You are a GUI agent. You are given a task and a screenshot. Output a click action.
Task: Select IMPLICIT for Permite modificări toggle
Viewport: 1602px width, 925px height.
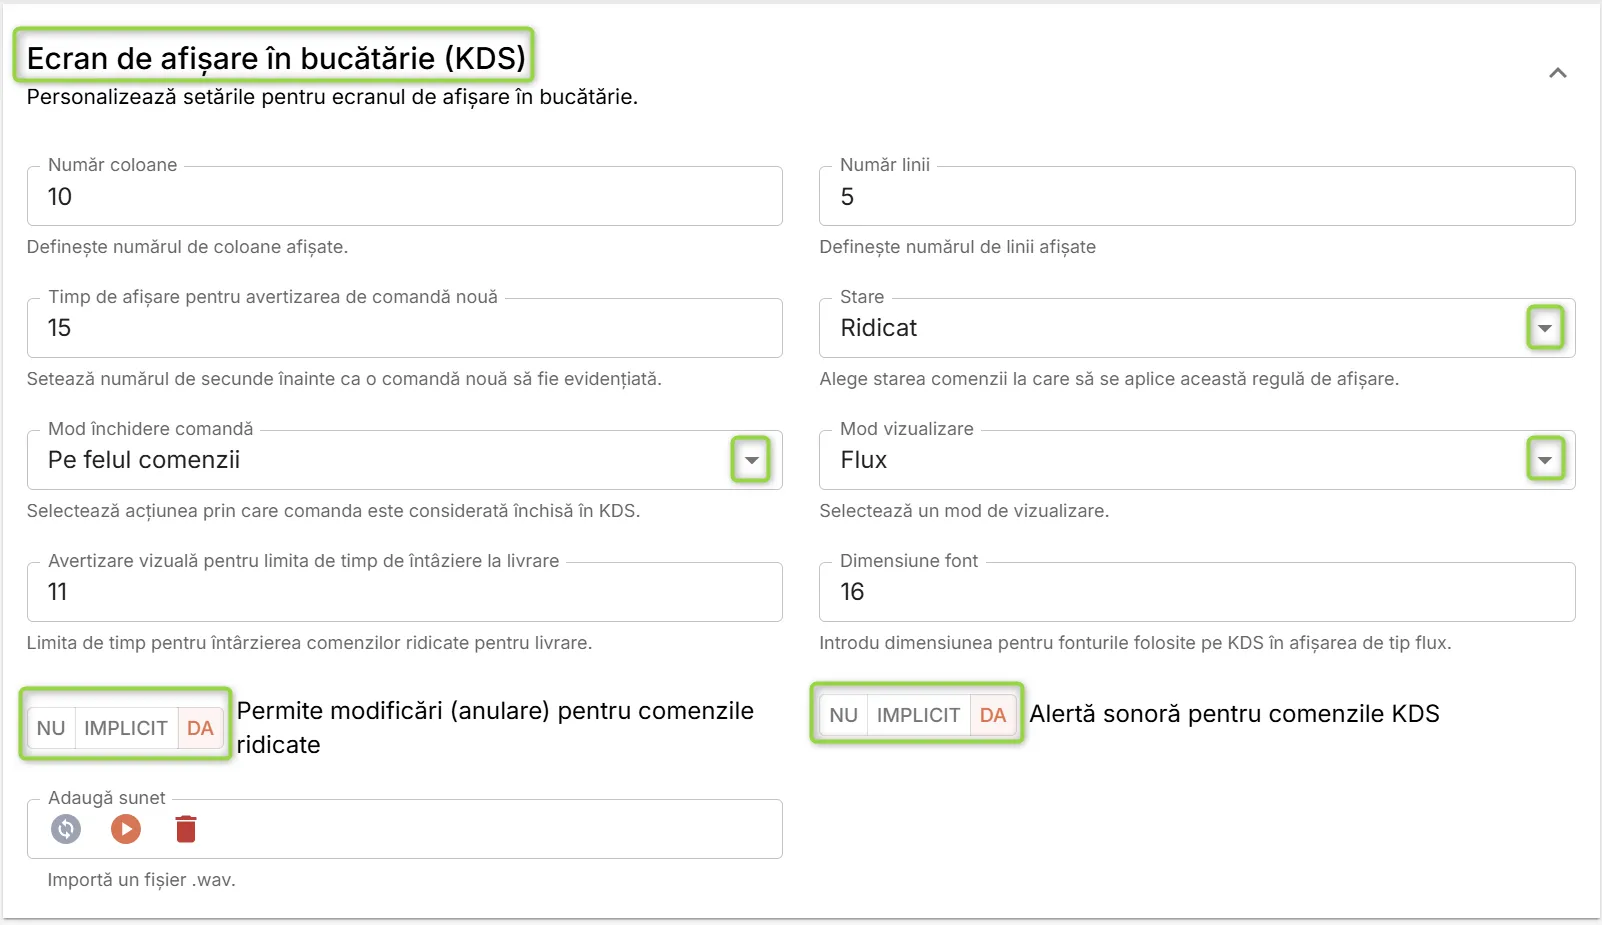[x=126, y=728]
